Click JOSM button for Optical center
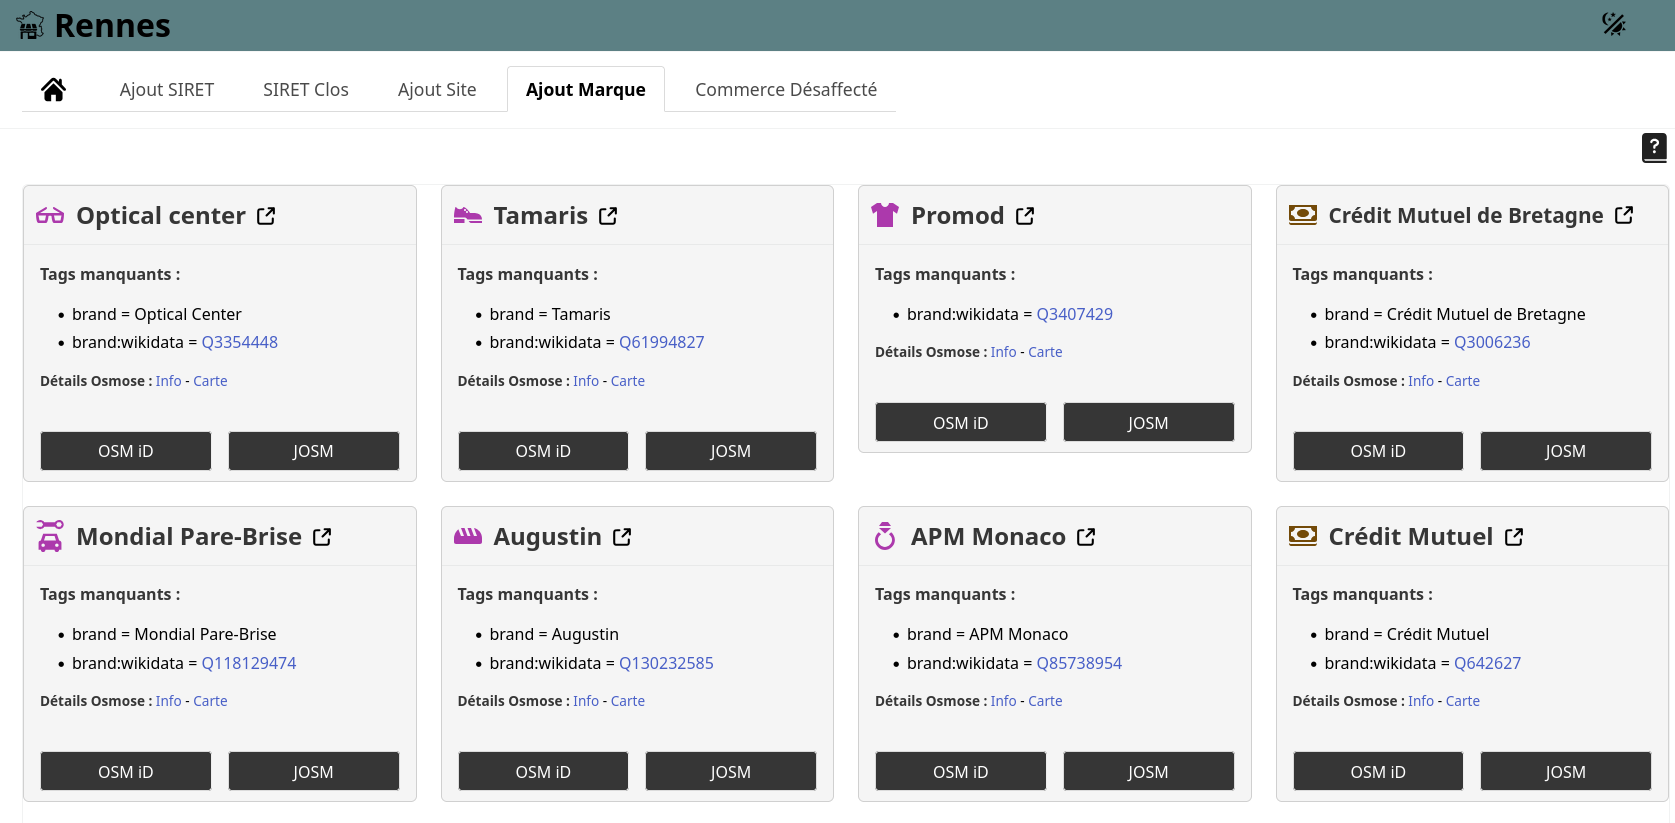Screen dimensions: 1675x823 tap(313, 451)
